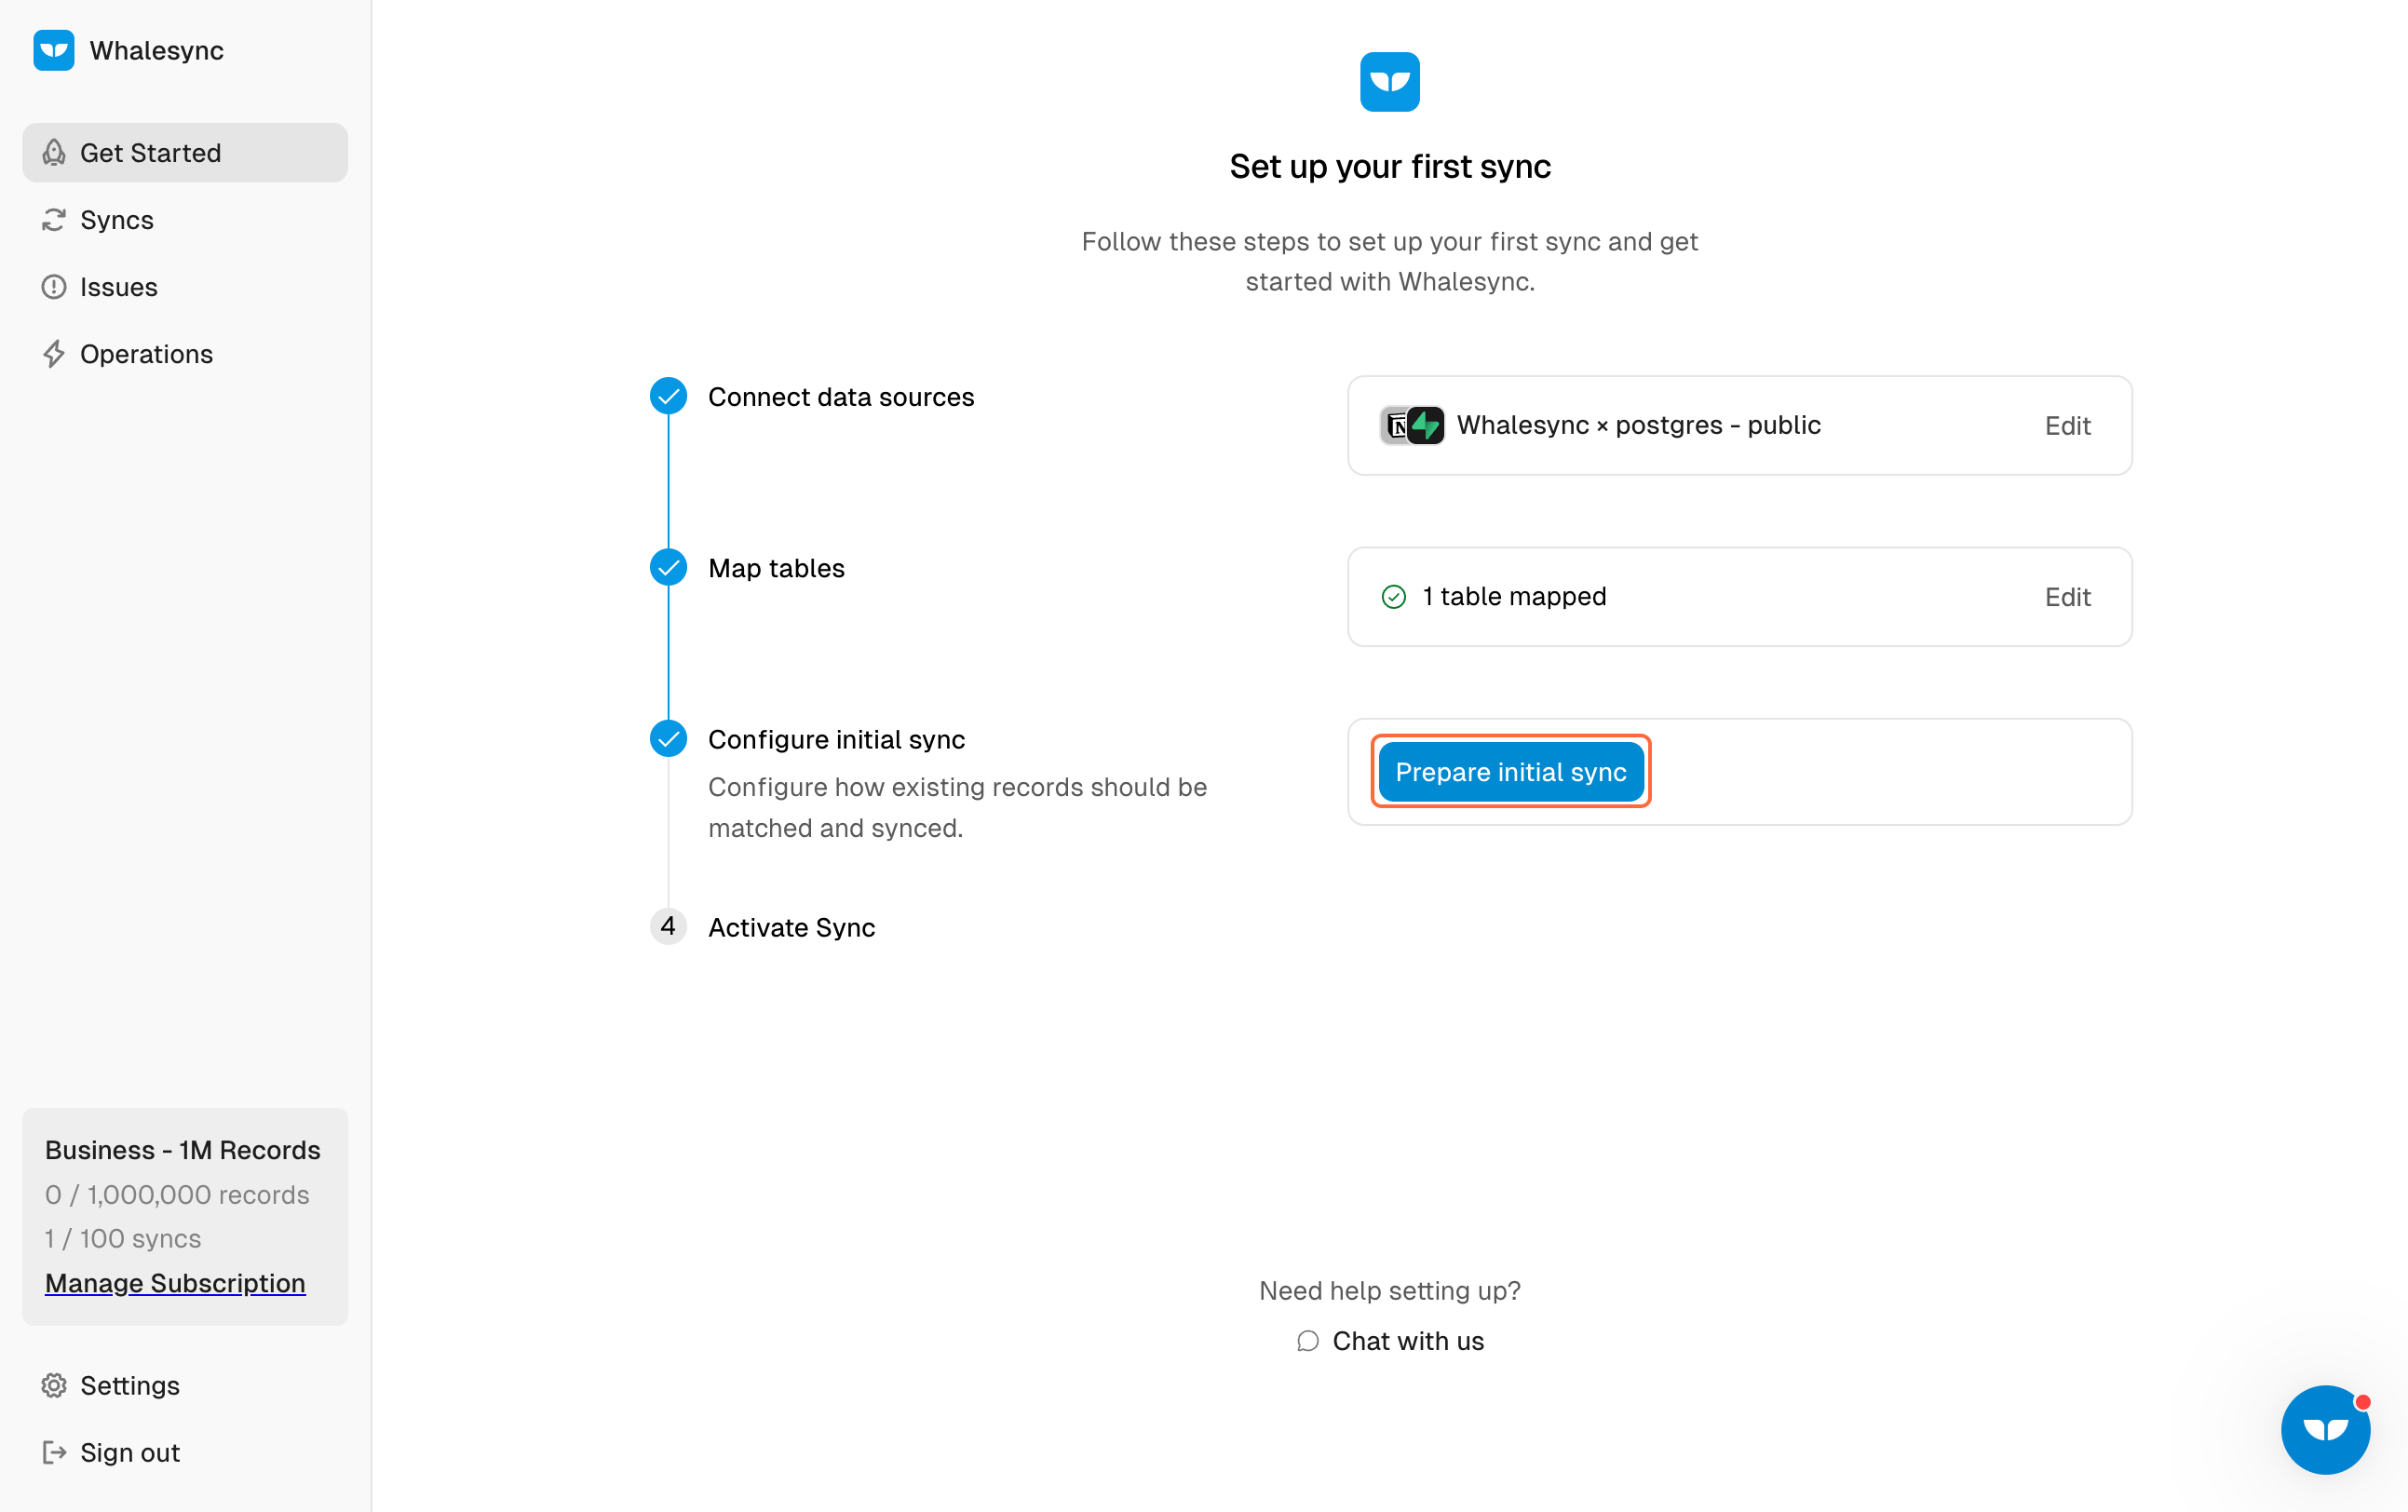
Task: Click the Issues exclamation icon
Action: tap(54, 287)
